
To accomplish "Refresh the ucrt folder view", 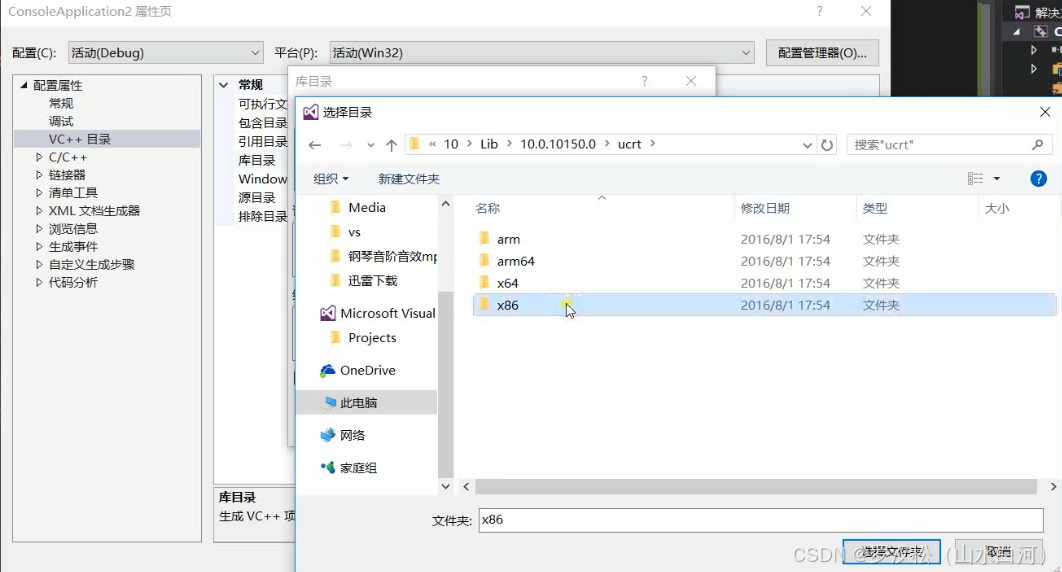I will tap(827, 145).
